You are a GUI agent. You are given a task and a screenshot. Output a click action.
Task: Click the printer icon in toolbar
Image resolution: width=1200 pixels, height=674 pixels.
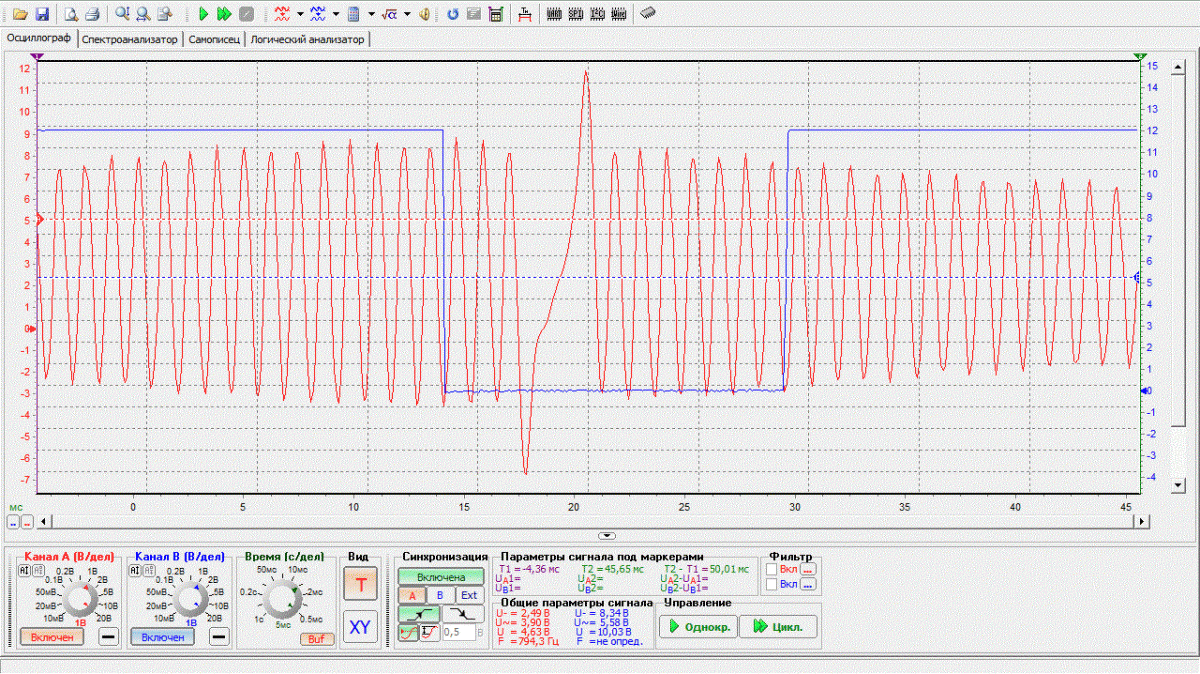click(x=91, y=14)
